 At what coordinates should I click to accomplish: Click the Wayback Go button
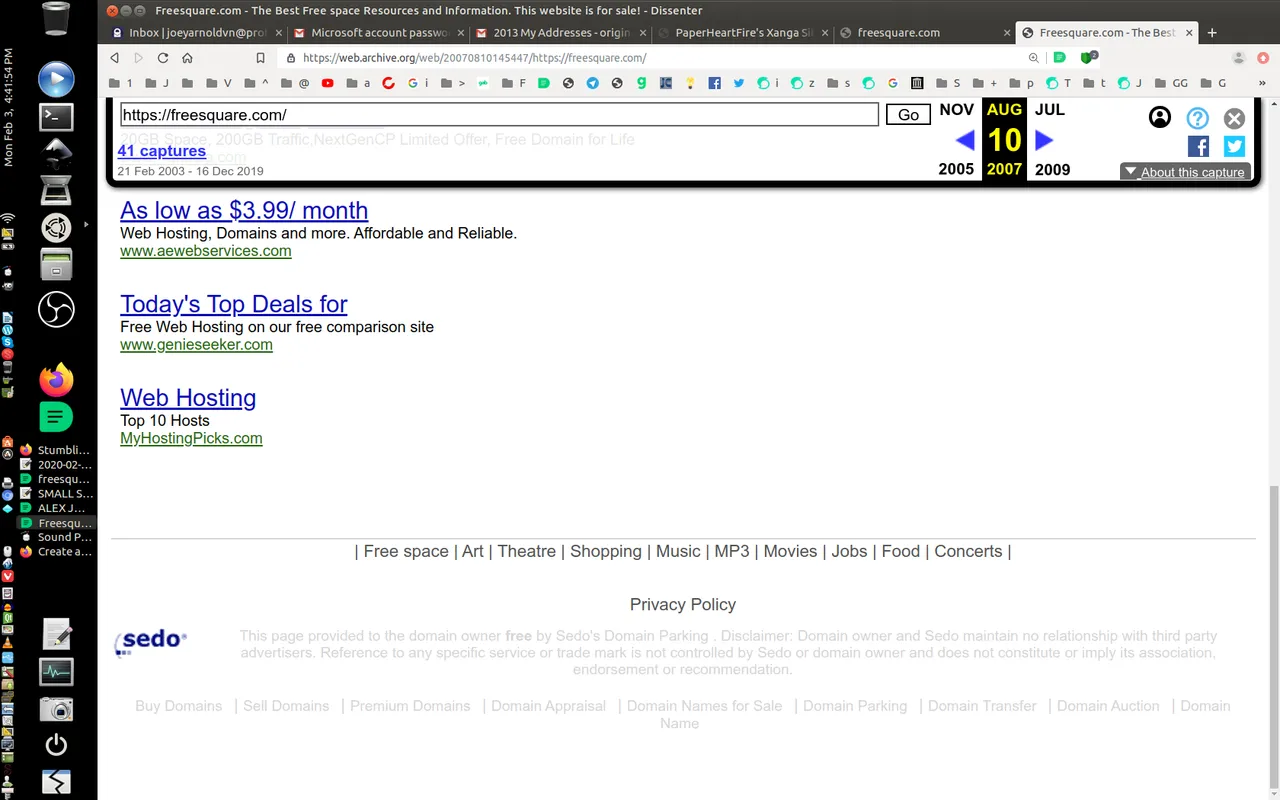click(908, 115)
